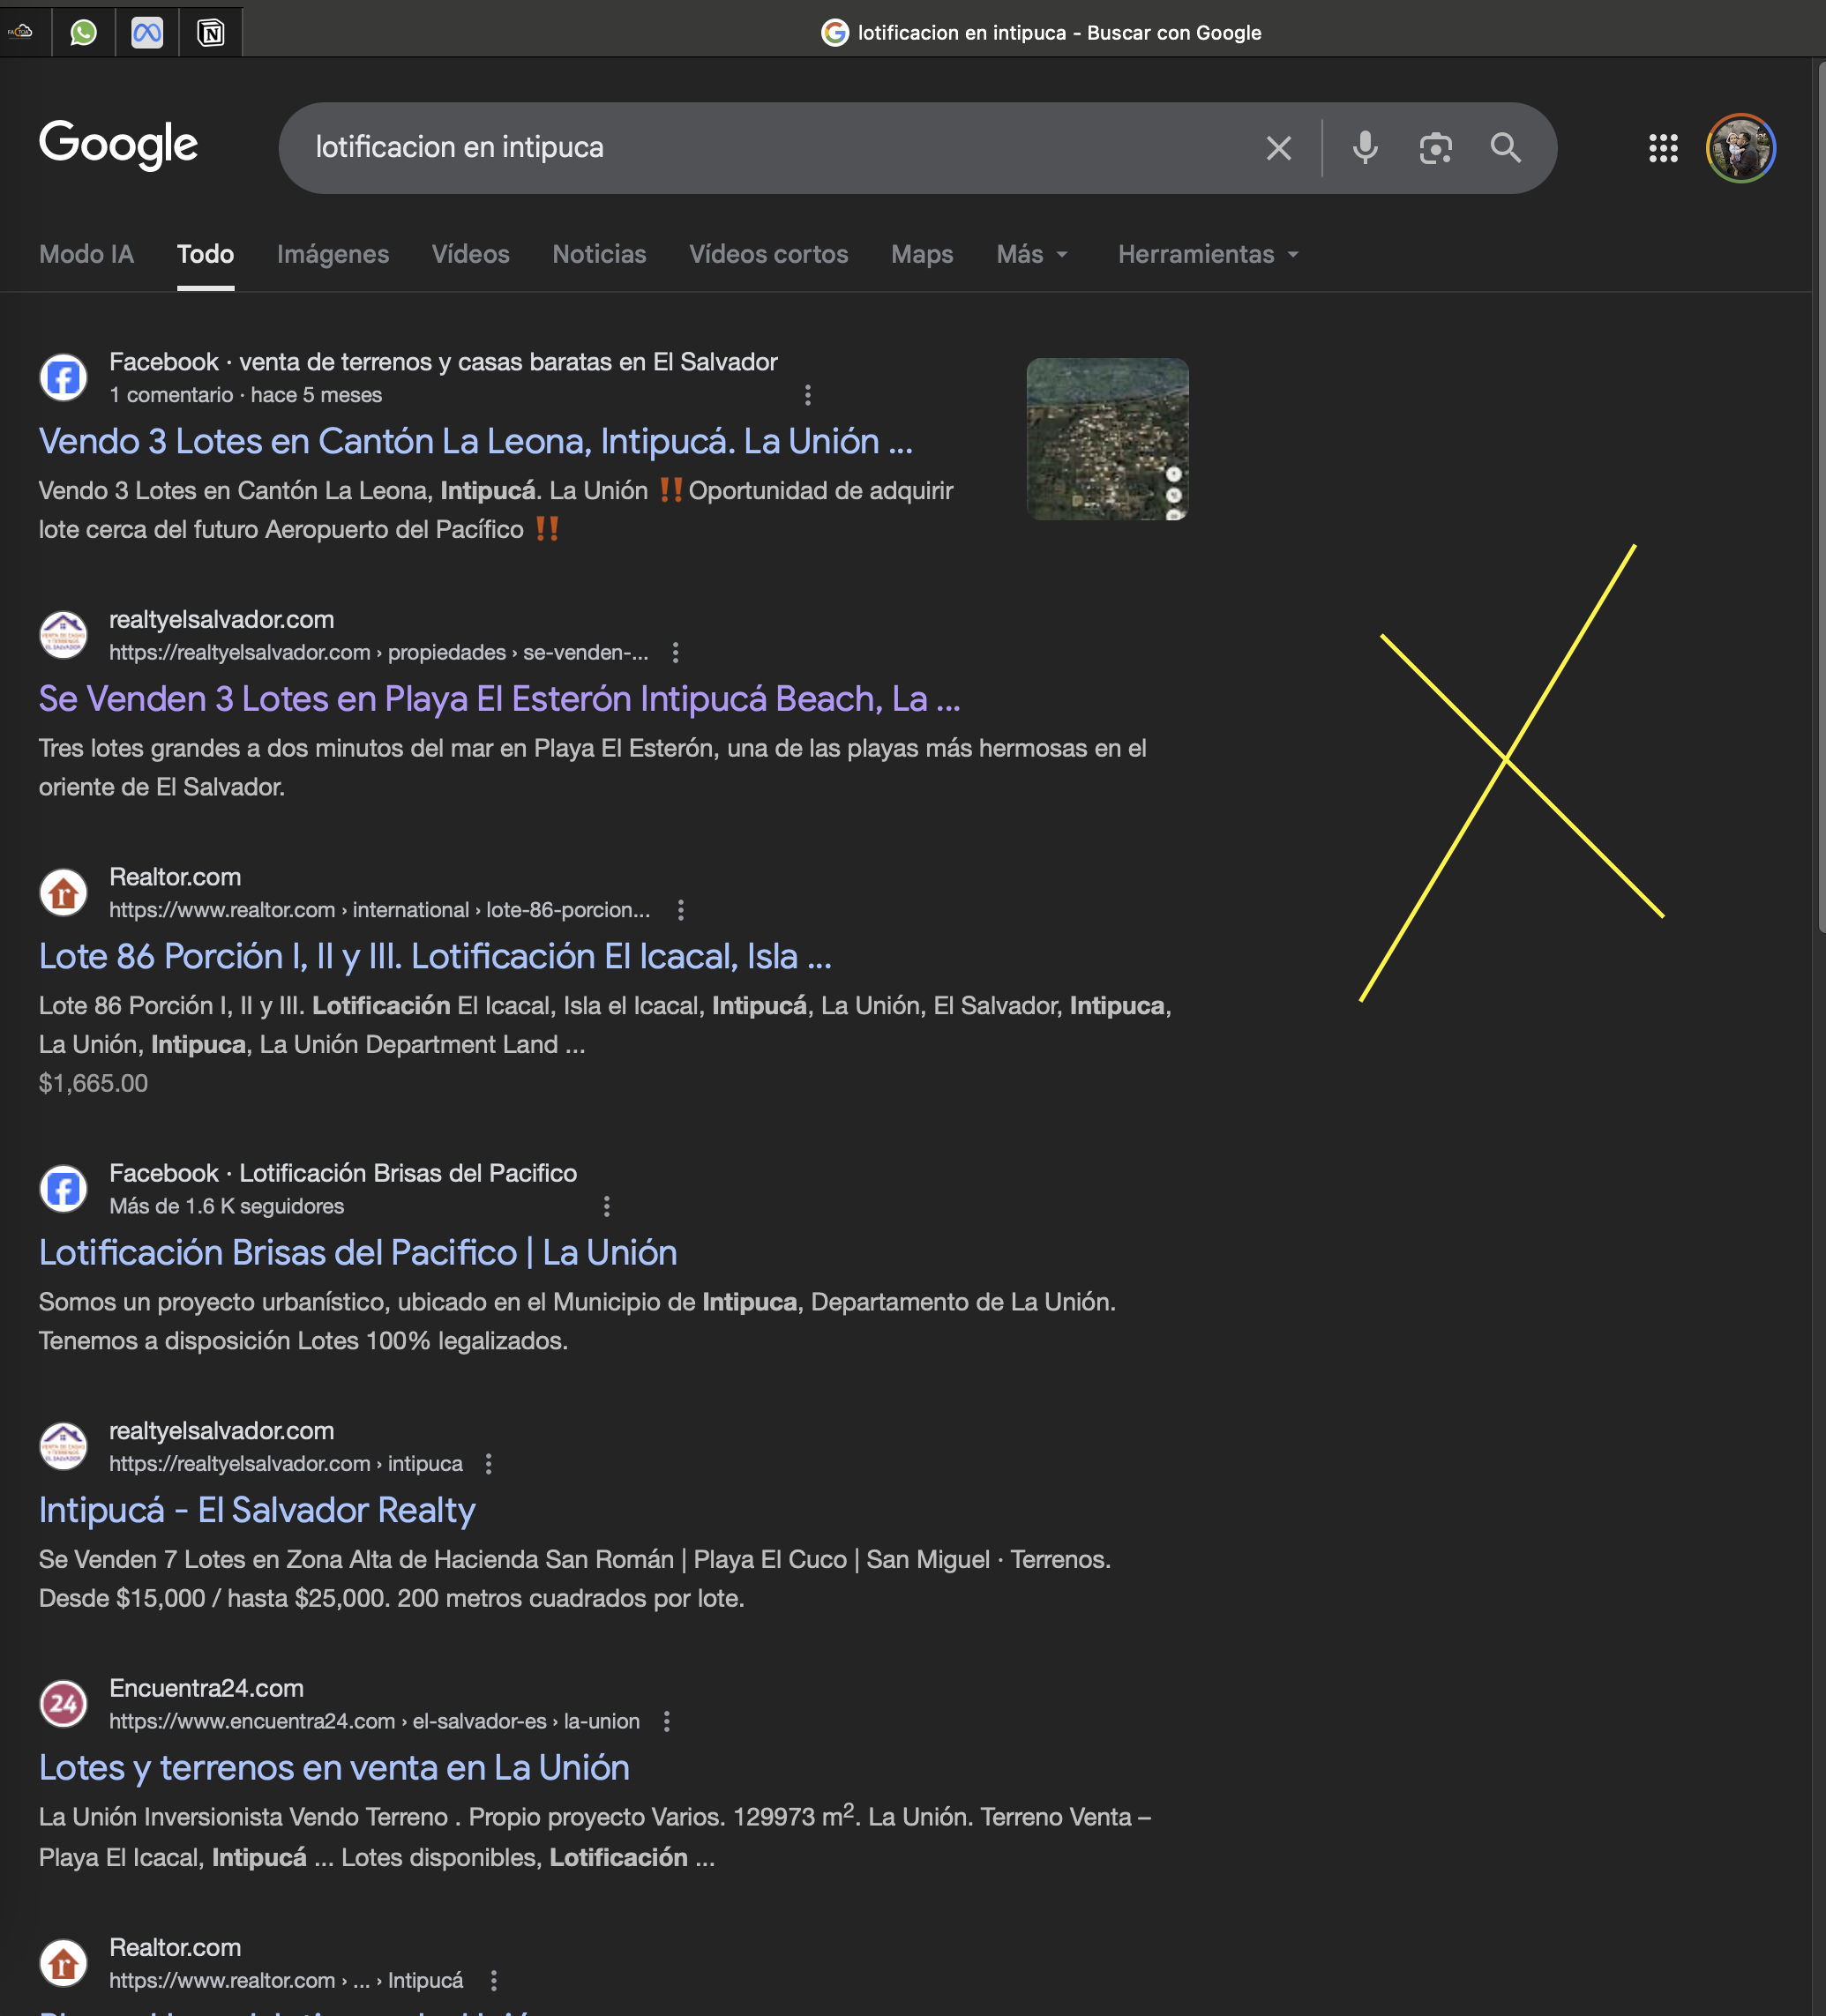Open the pinned WhatsApp tab
Viewport: 1826px width, 2016px height.
coord(84,32)
